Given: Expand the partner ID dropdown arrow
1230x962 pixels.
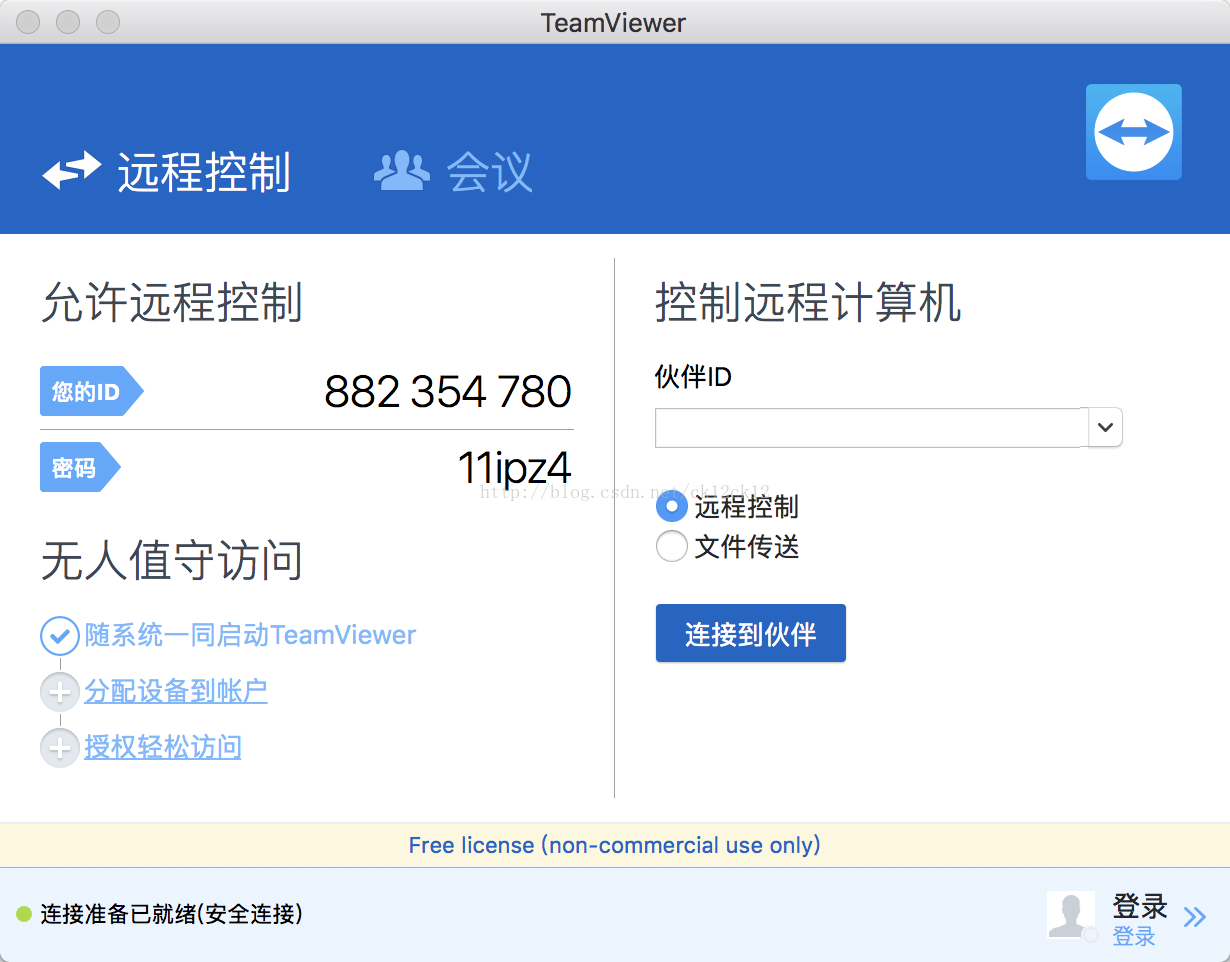Looking at the screenshot, I should pyautogui.click(x=1105, y=427).
